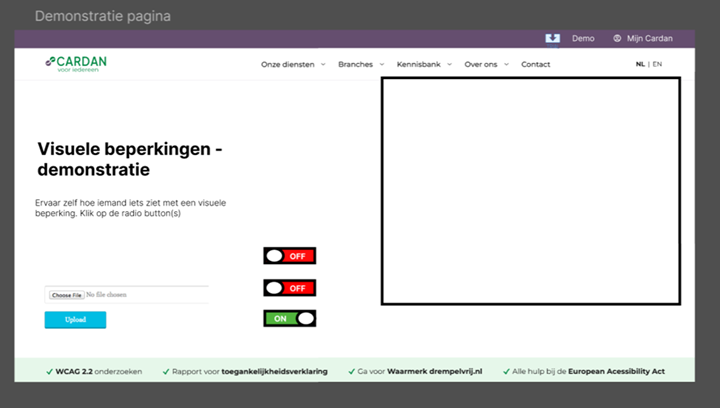Click the Cardan logo
The image size is (720, 408).
[76, 64]
